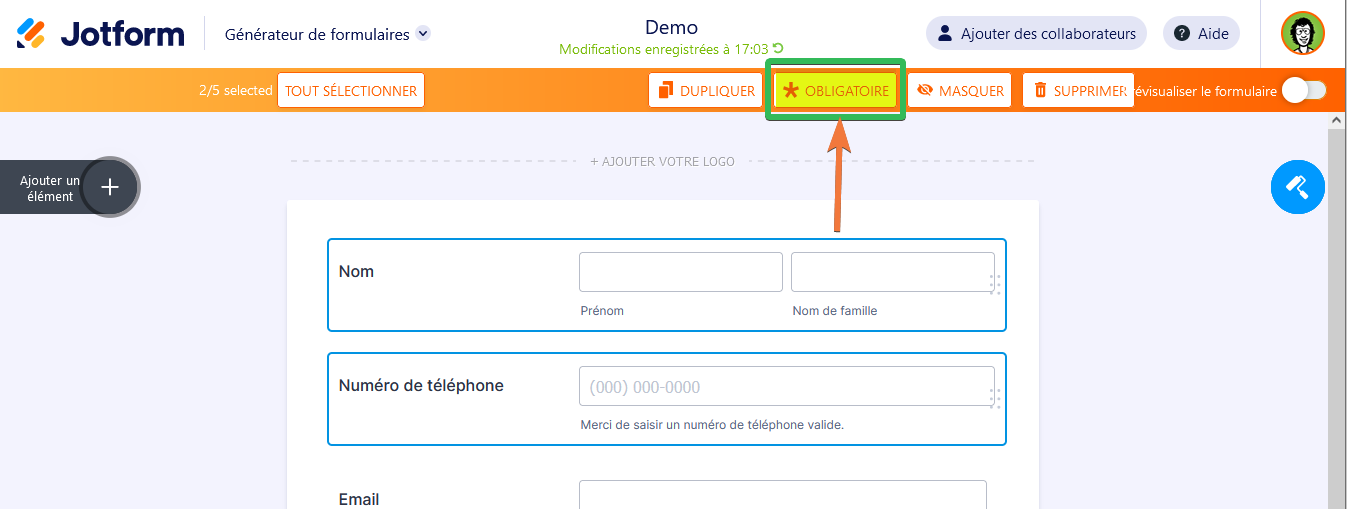
Task: Open the Aide help button
Action: click(x=1201, y=34)
